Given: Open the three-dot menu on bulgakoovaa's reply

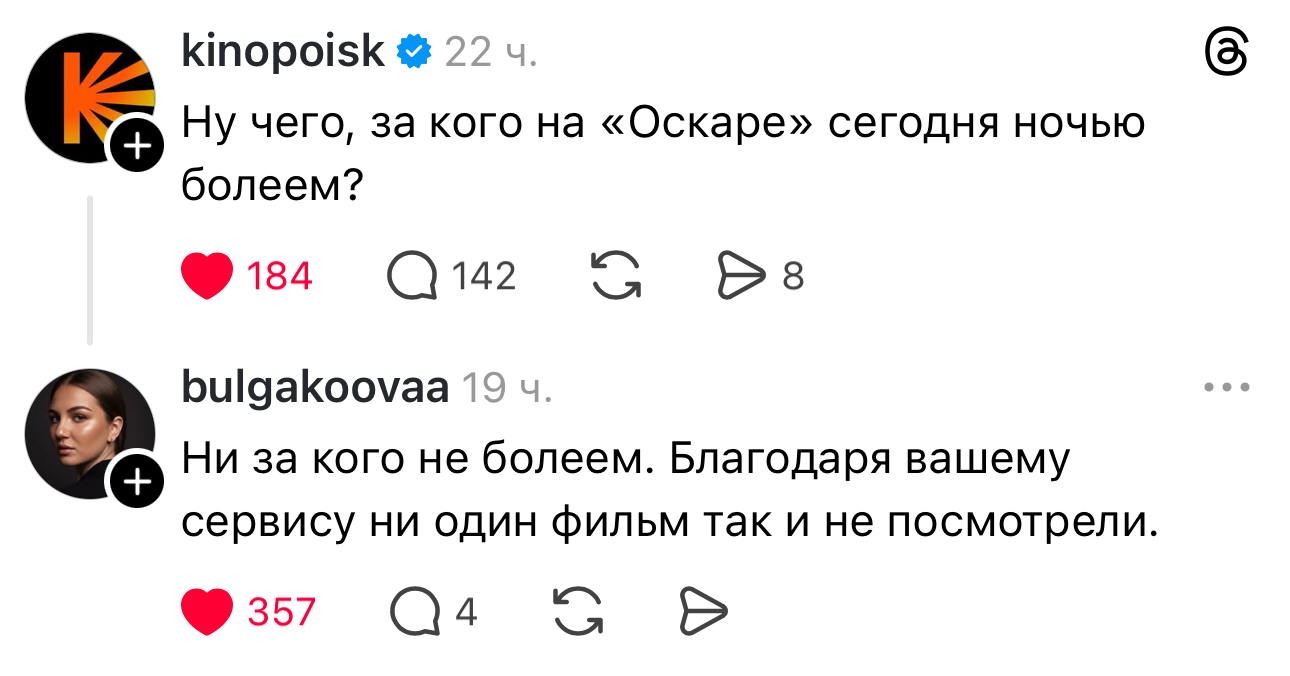Looking at the screenshot, I should click(x=1227, y=388).
